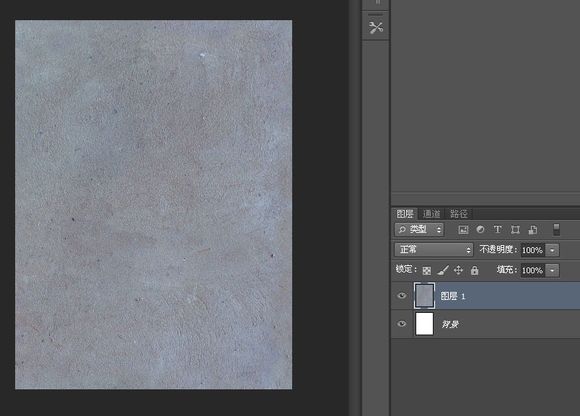
Task: Switch to the 图层 tab
Action: 405,214
